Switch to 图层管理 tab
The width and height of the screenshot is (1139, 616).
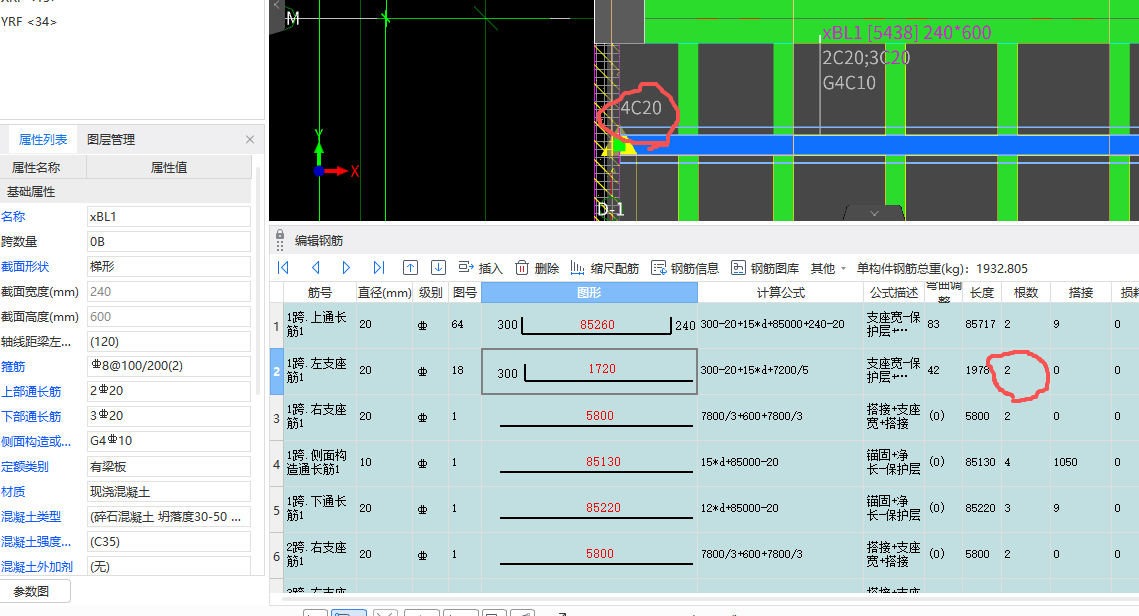[111, 139]
